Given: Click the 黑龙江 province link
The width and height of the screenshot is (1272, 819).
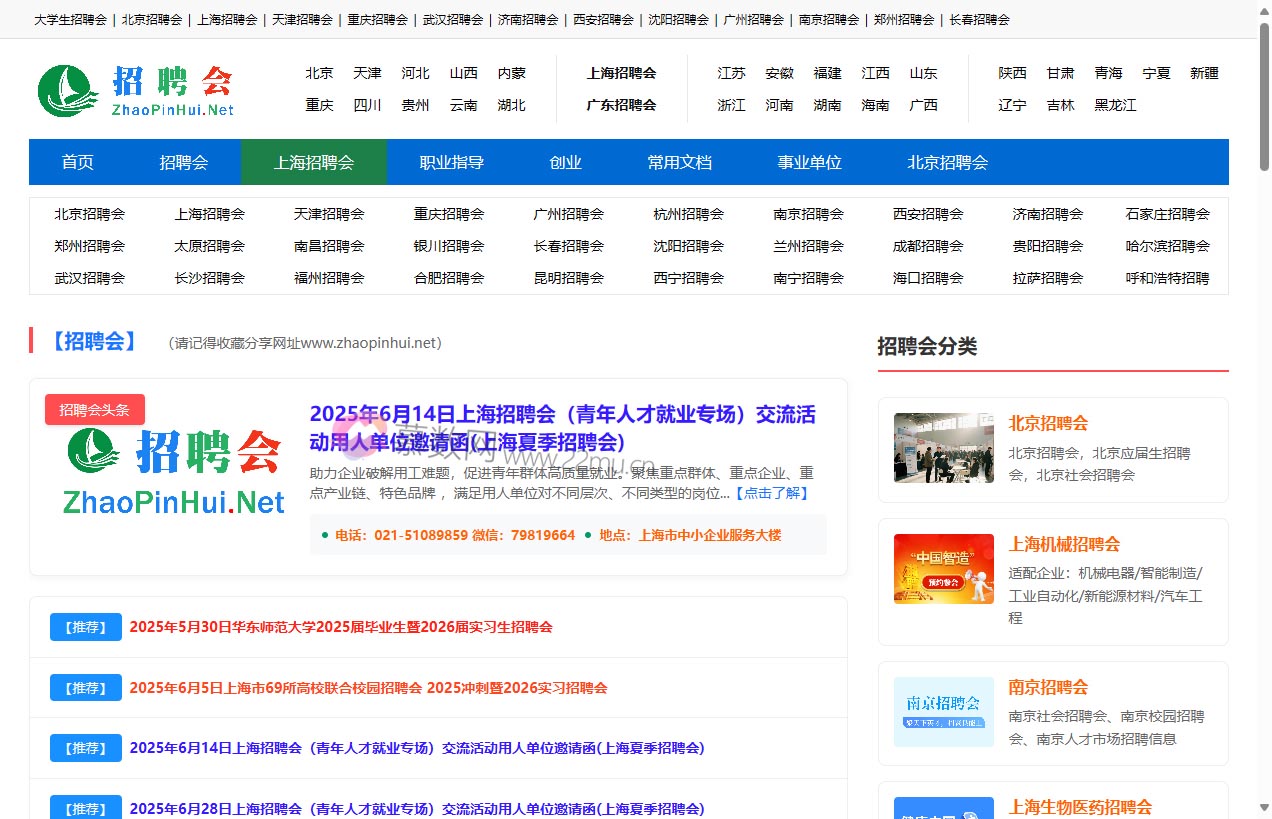Looking at the screenshot, I should [1113, 105].
